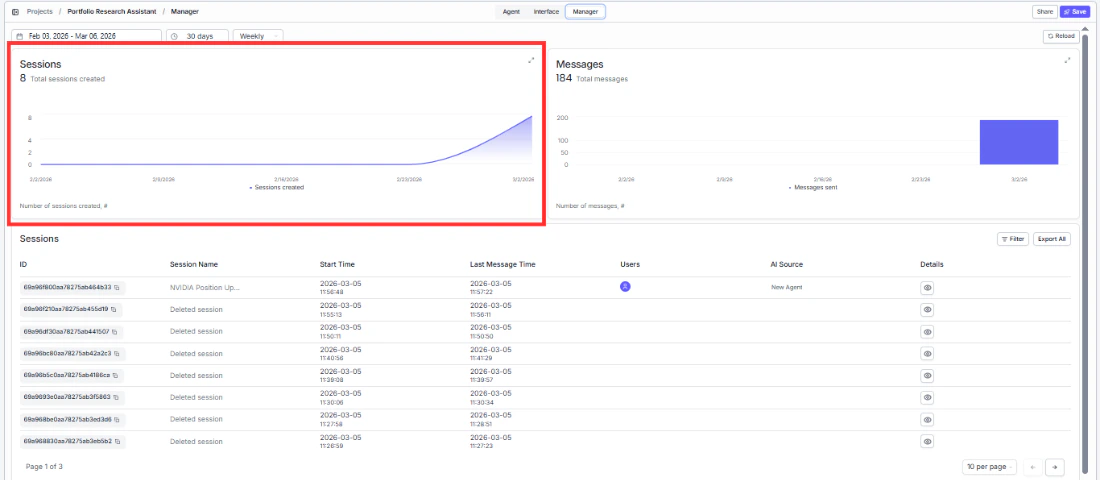Open the Weekly interval dropdown
Viewport: 1100px width, 480px height.
click(x=257, y=36)
